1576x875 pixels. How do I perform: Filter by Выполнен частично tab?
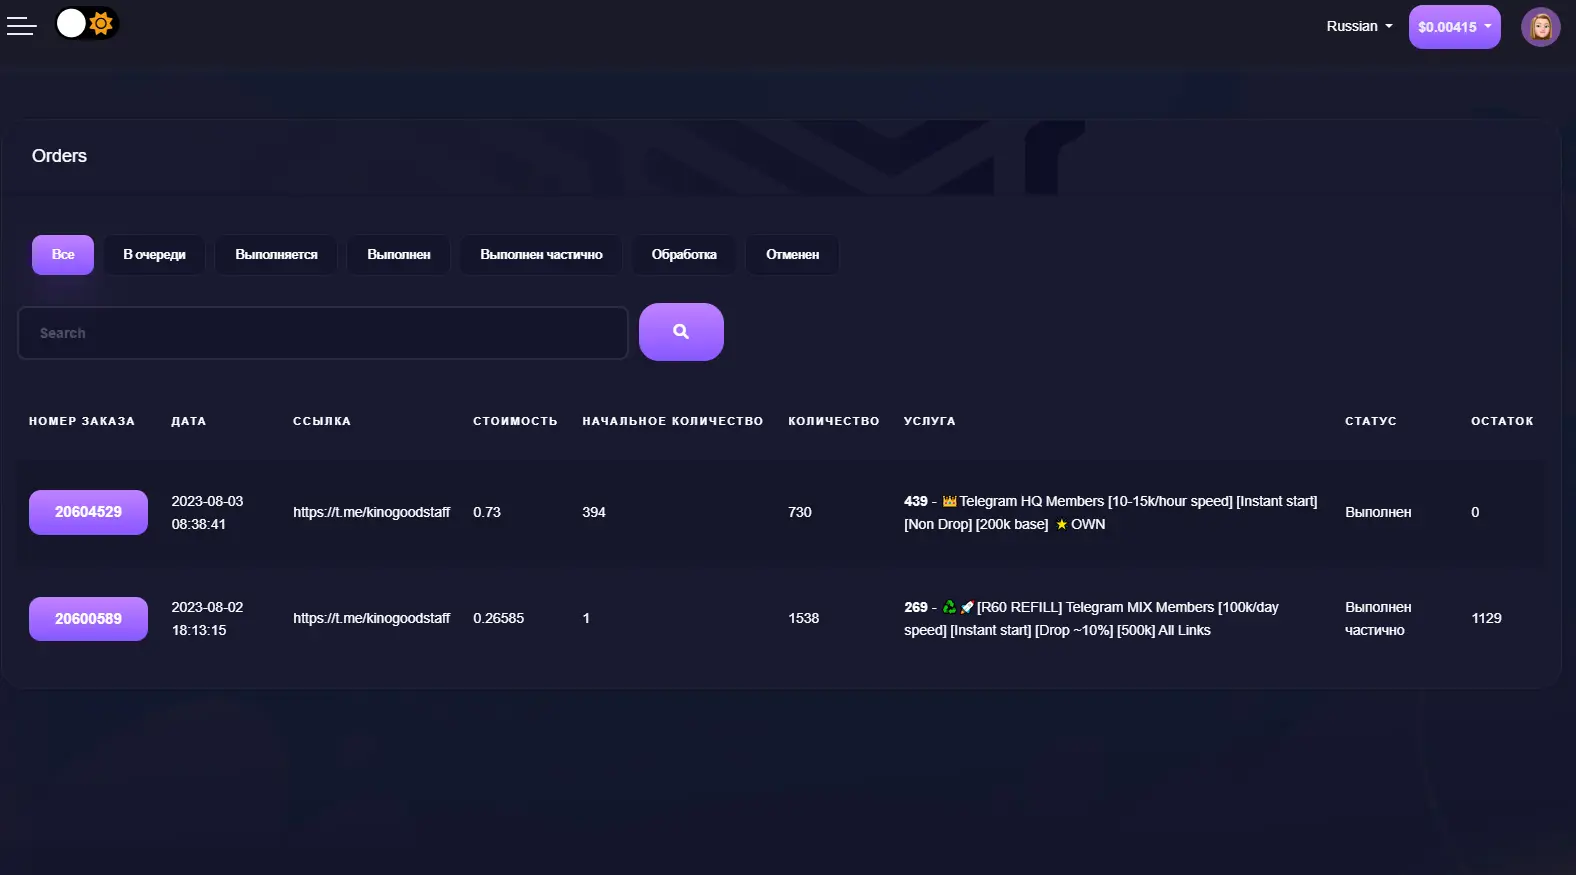pyautogui.click(x=541, y=255)
